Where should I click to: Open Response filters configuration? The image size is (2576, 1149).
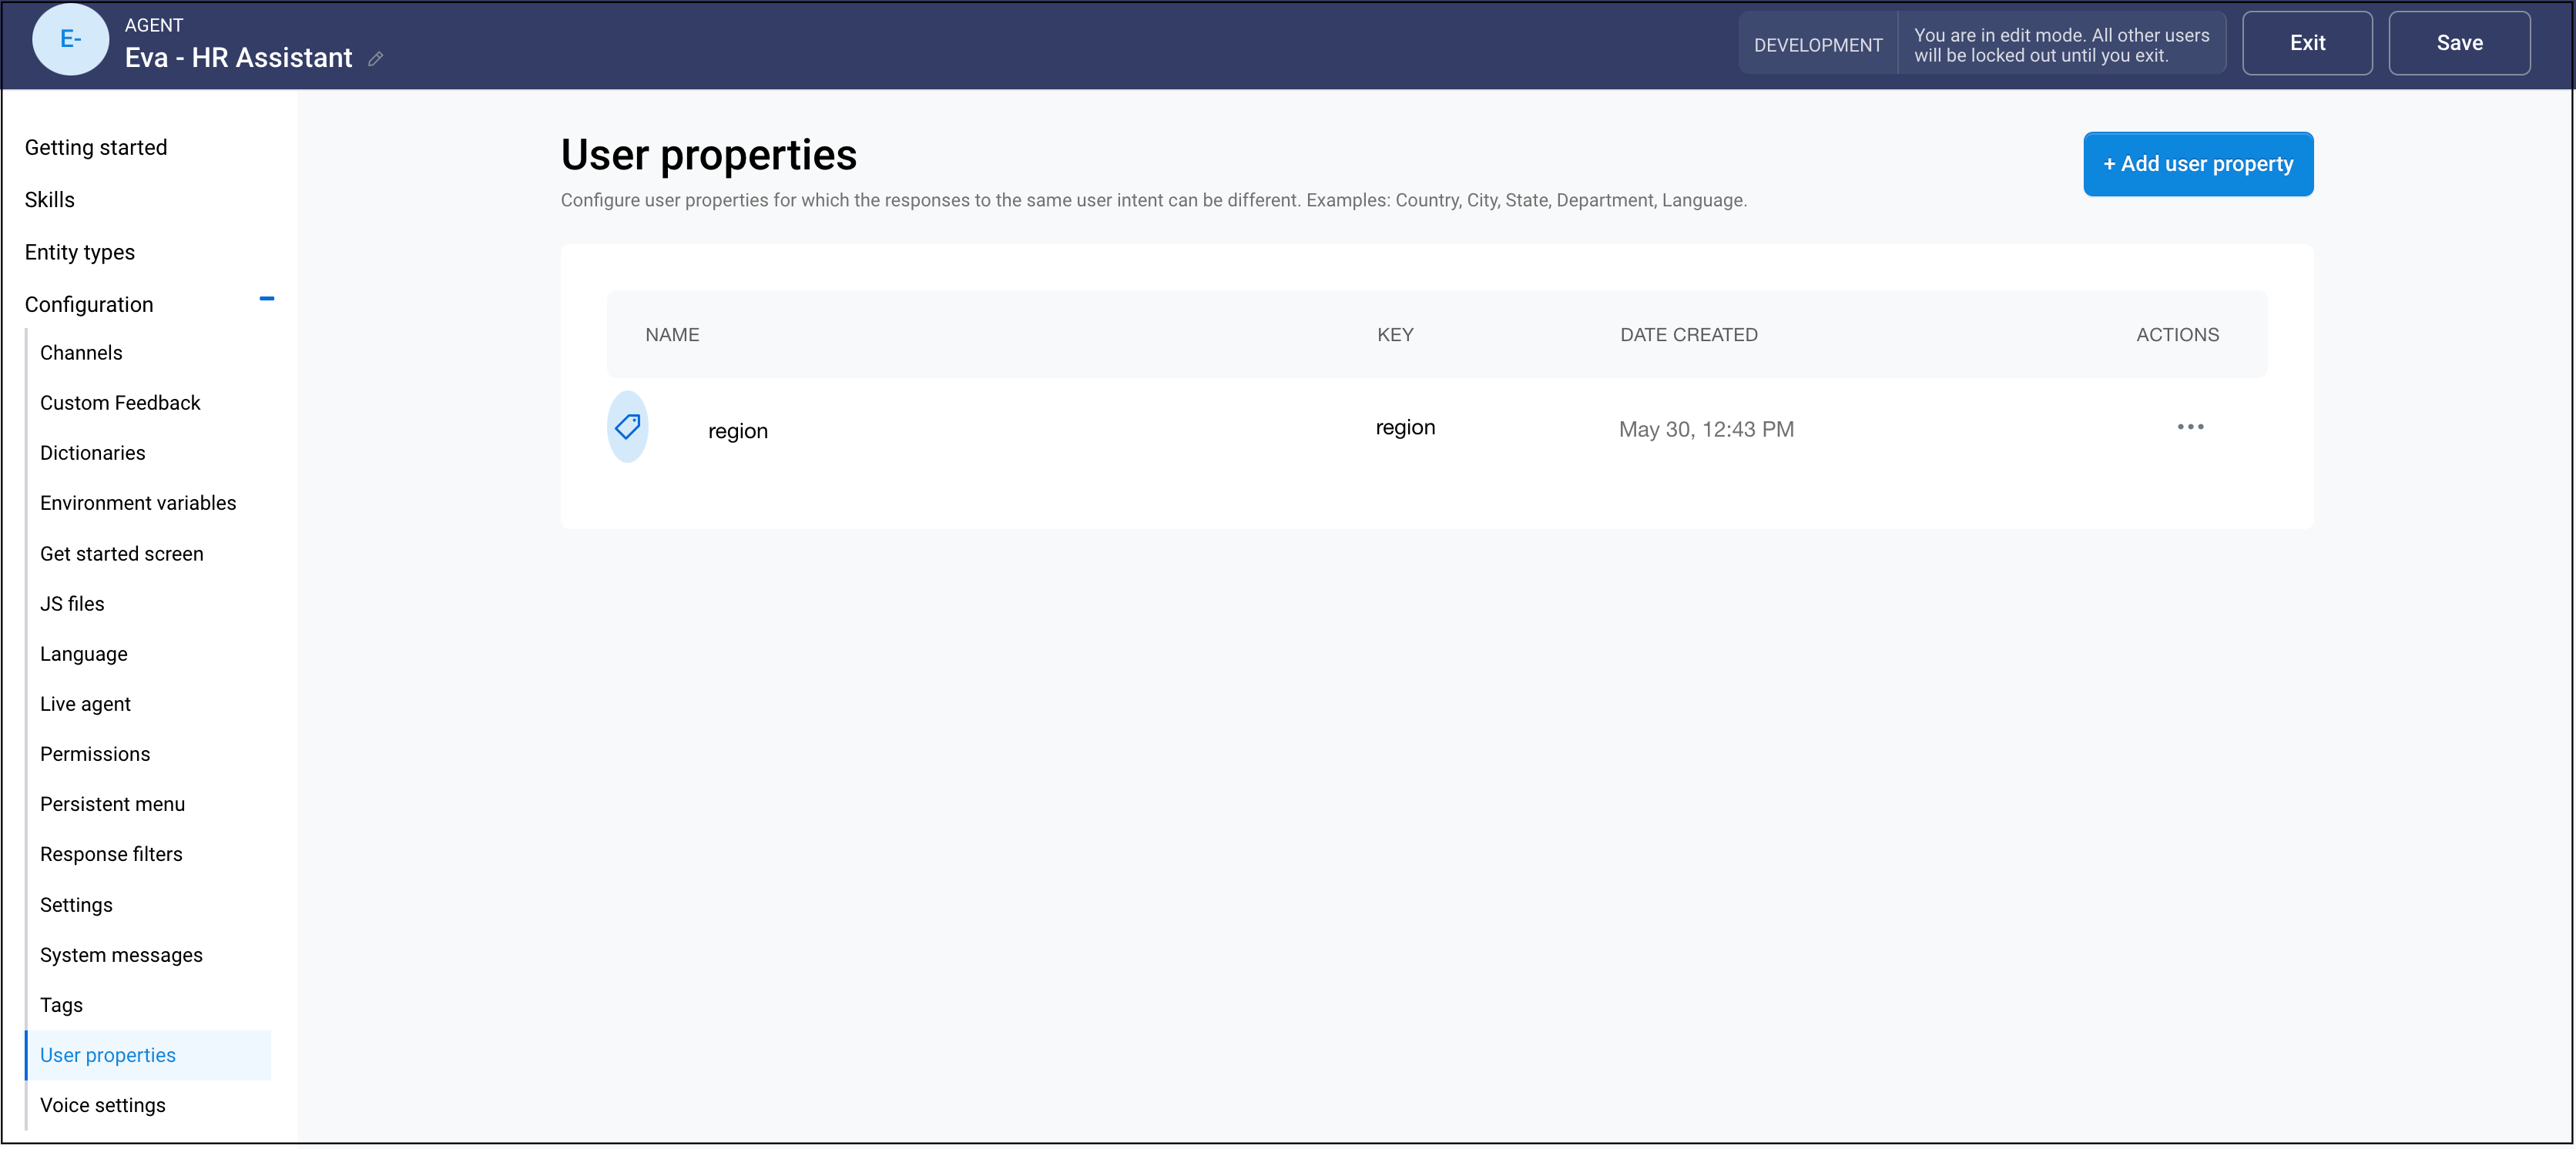[111, 854]
